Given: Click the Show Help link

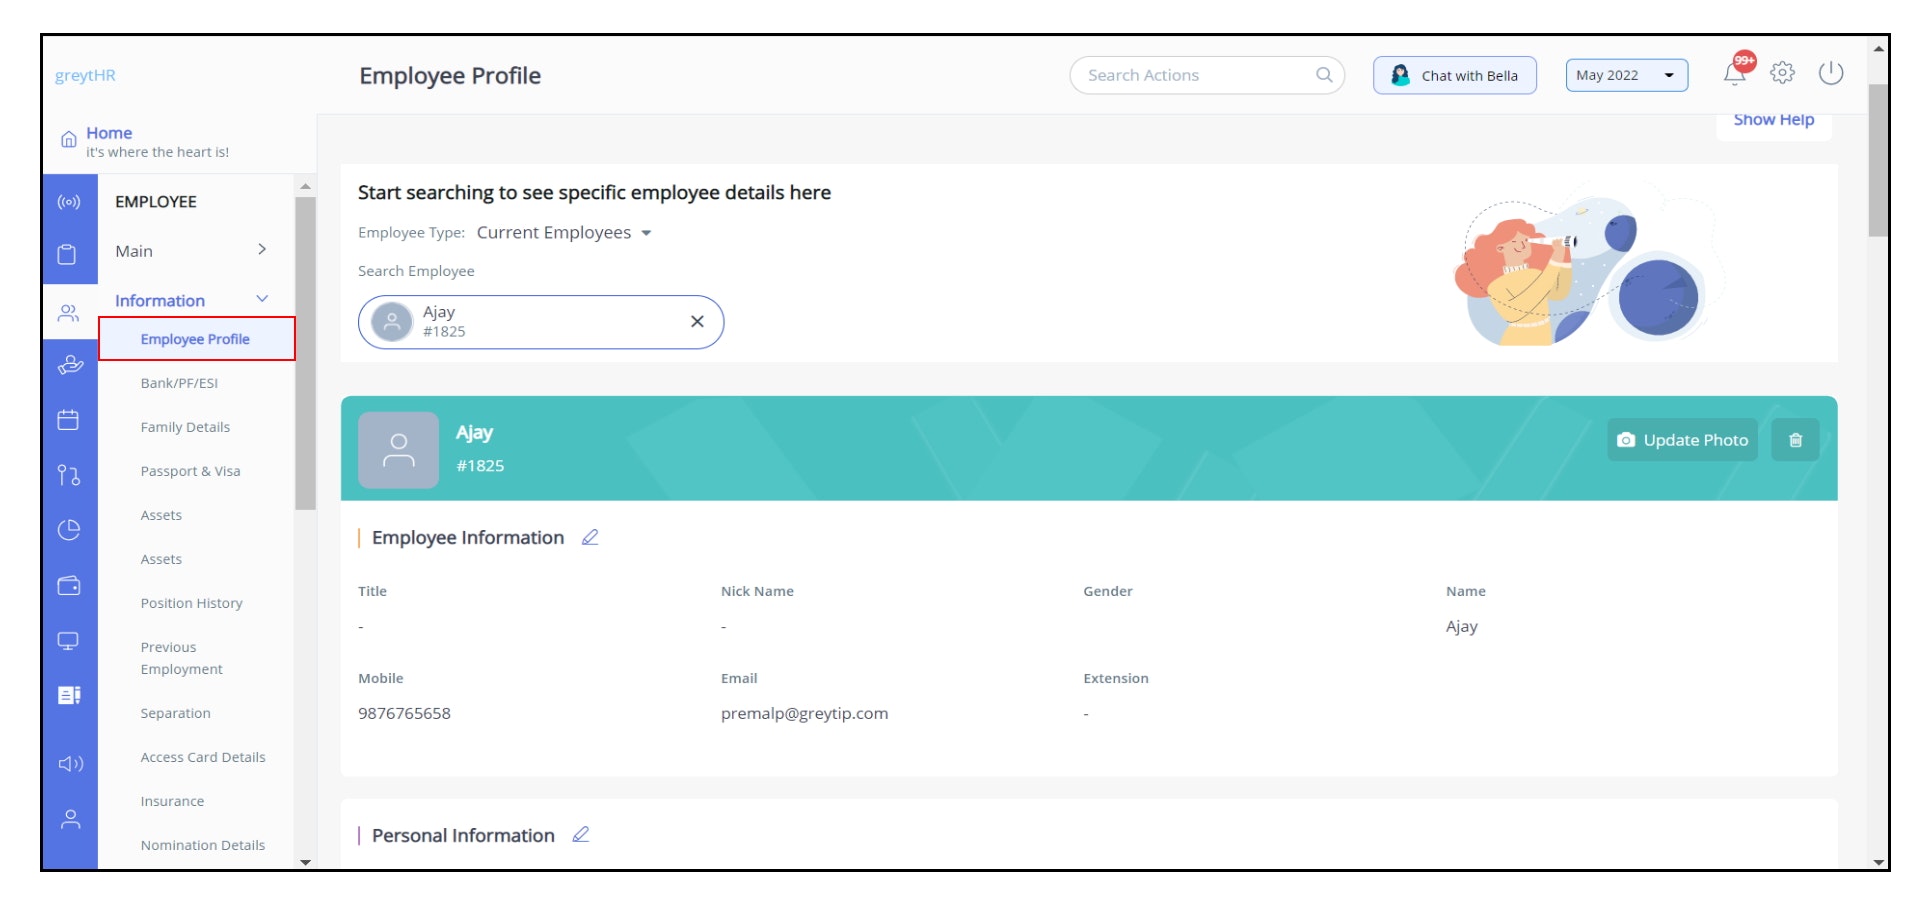Looking at the screenshot, I should 1773,119.
